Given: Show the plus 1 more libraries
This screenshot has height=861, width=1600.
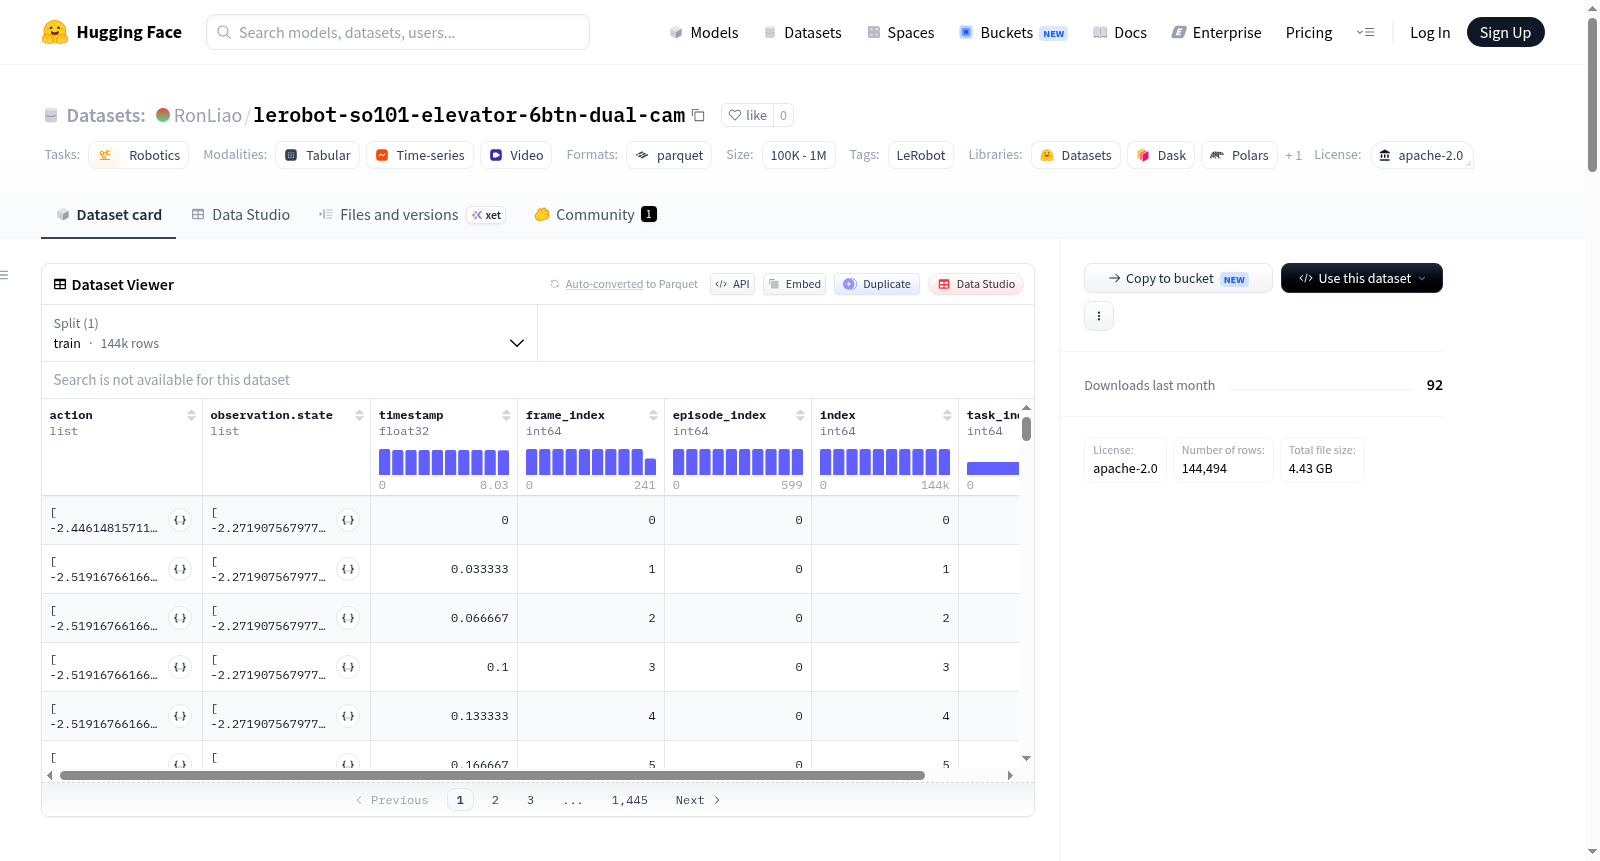Looking at the screenshot, I should click(x=1294, y=155).
